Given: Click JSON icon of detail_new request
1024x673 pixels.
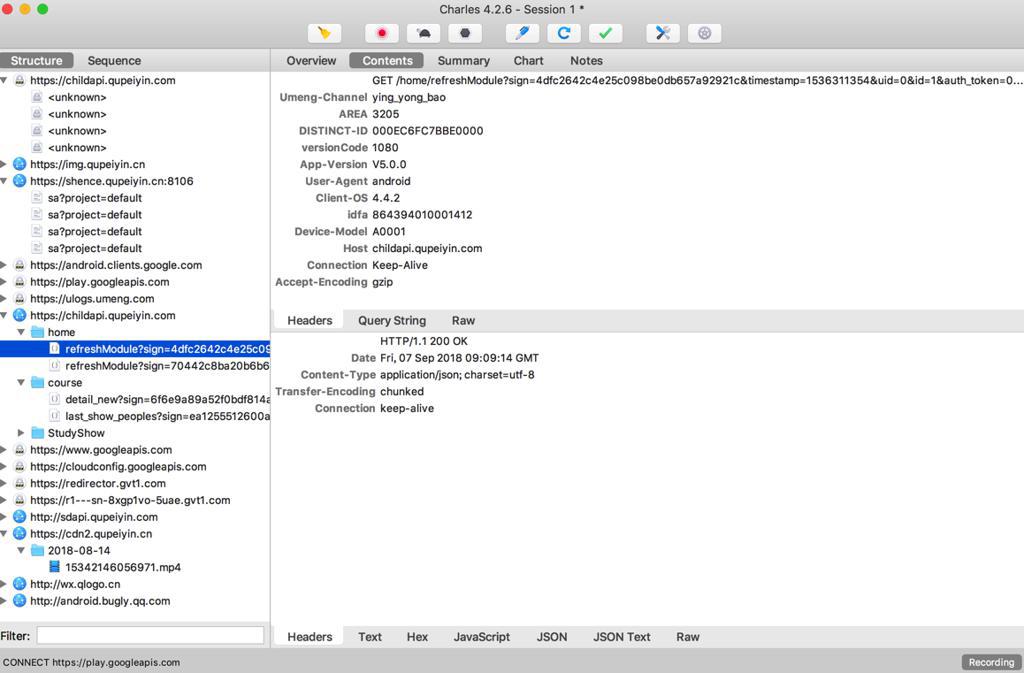Looking at the screenshot, I should point(55,399).
